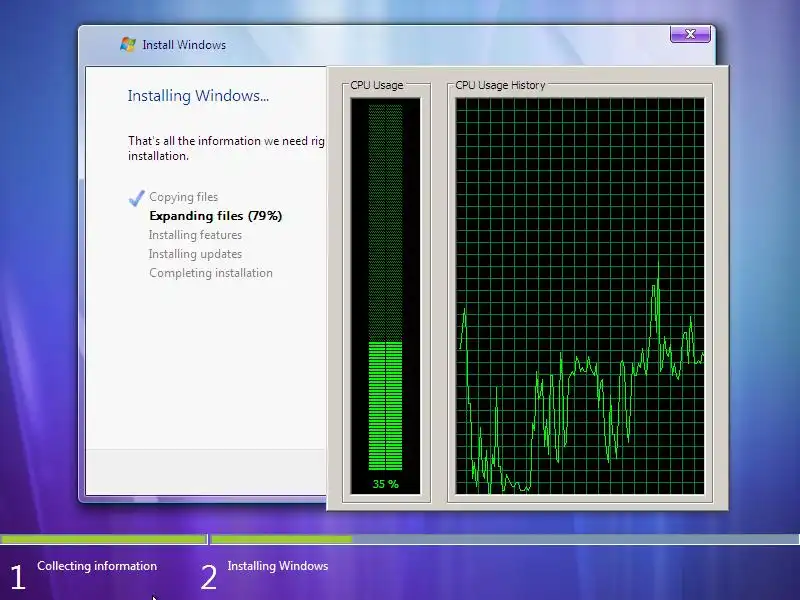800x600 pixels.
Task: Click the 'Install Windows' title text
Action: click(184, 45)
